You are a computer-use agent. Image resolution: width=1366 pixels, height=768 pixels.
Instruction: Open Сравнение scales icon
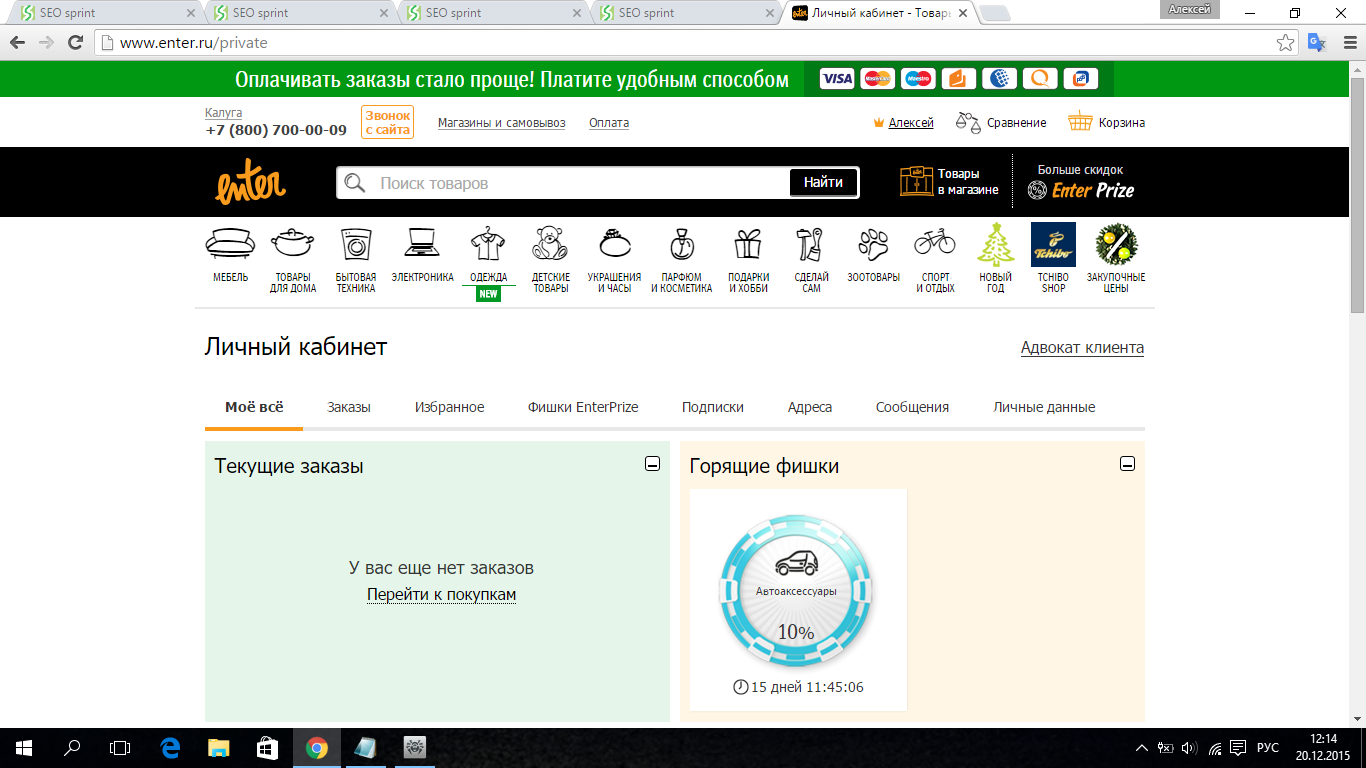(x=968, y=122)
